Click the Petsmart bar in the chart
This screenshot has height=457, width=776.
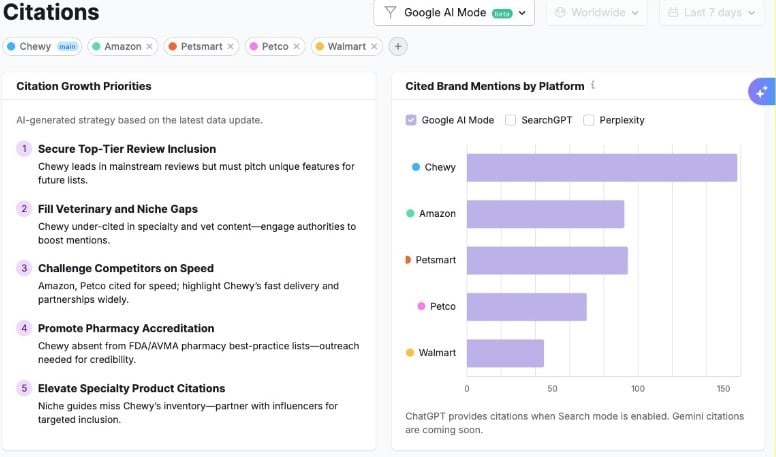[x=547, y=260]
